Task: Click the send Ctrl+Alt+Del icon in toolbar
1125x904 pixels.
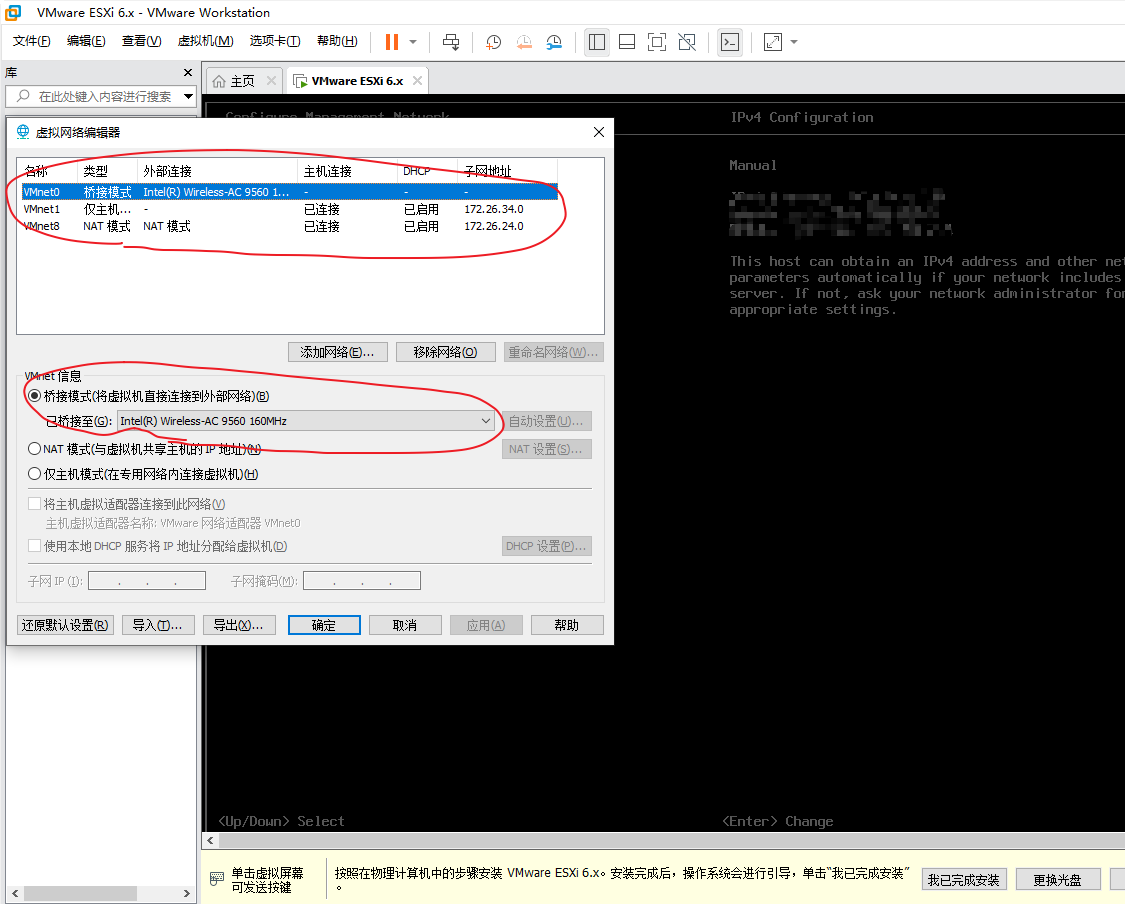Action: (x=451, y=42)
